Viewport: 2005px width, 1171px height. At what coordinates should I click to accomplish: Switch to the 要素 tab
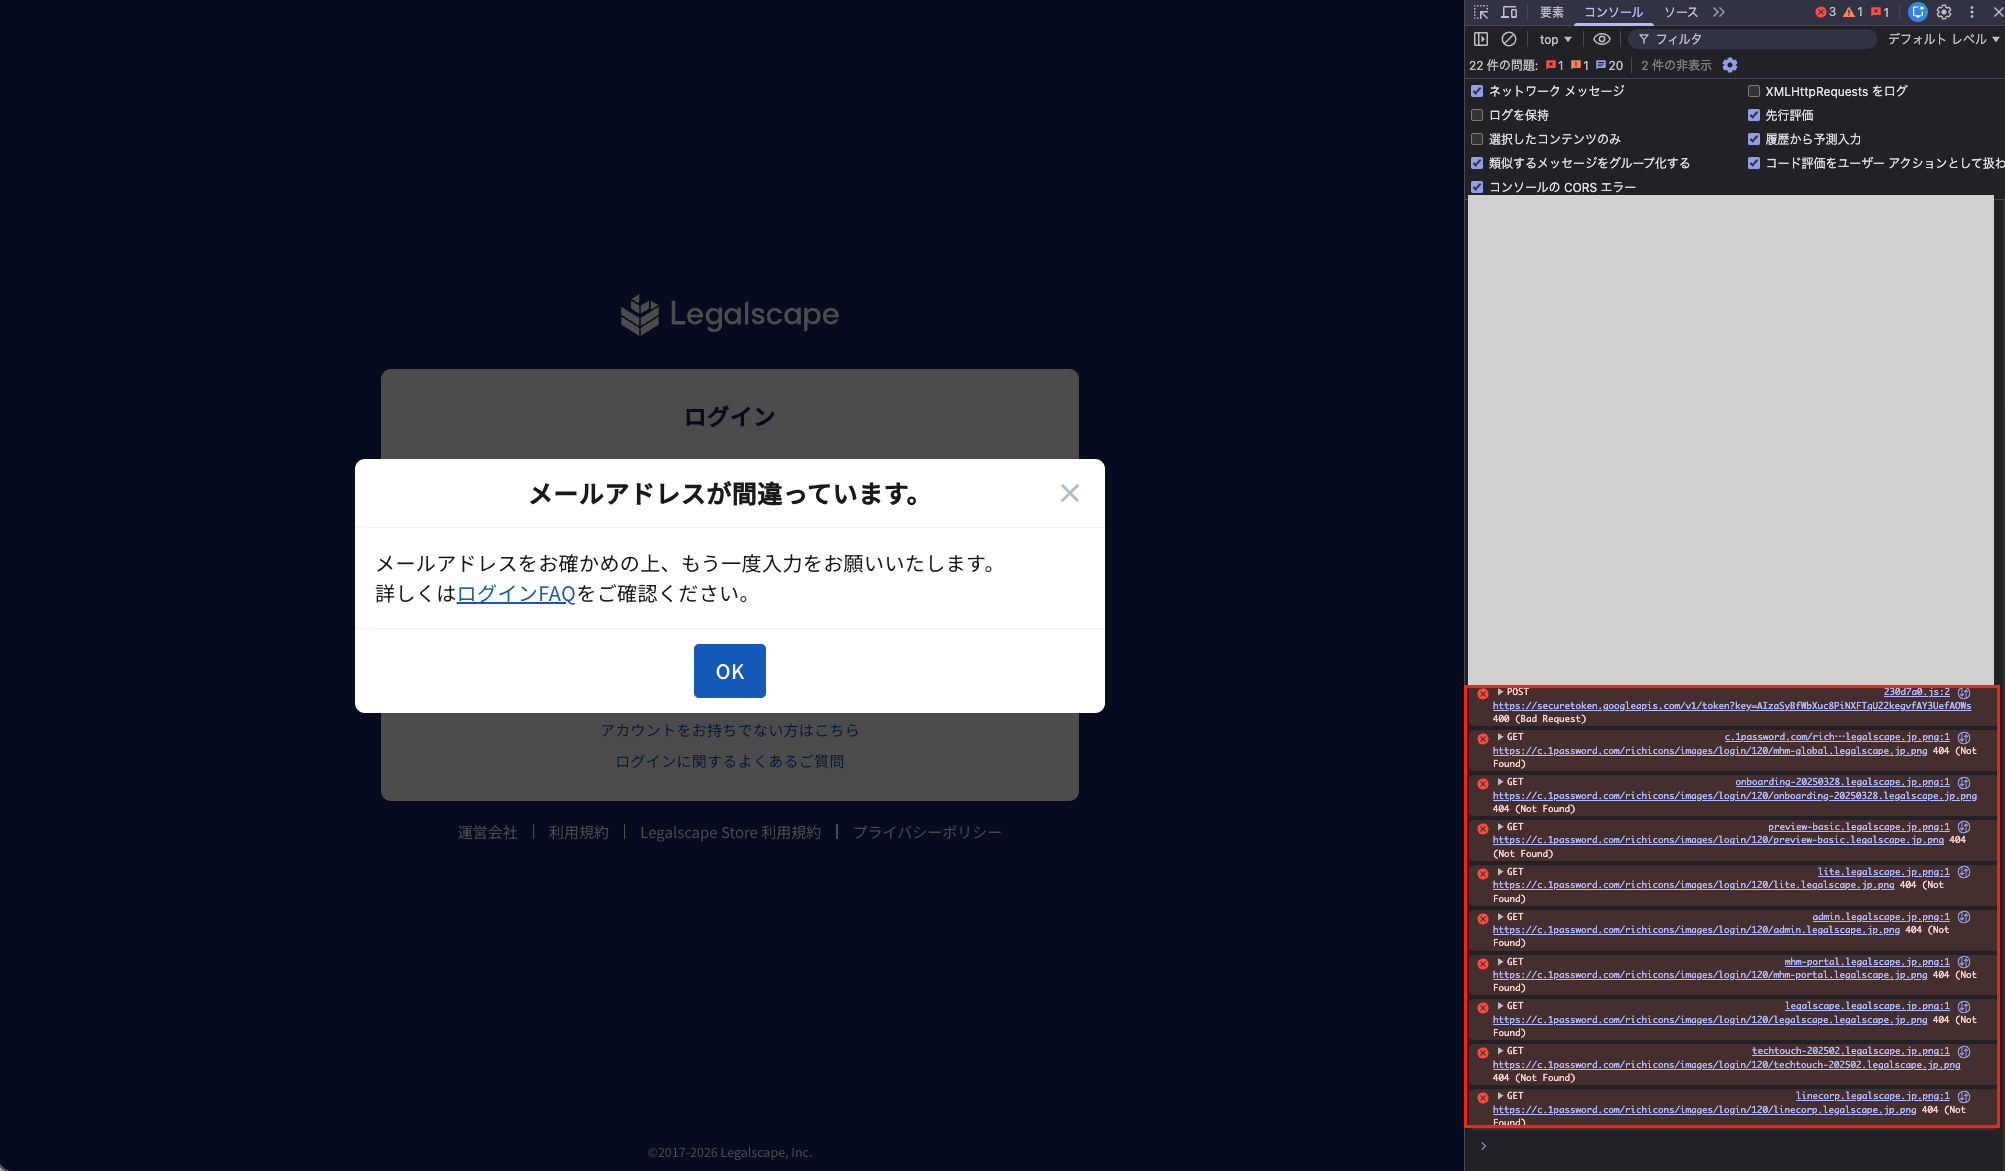(1552, 12)
